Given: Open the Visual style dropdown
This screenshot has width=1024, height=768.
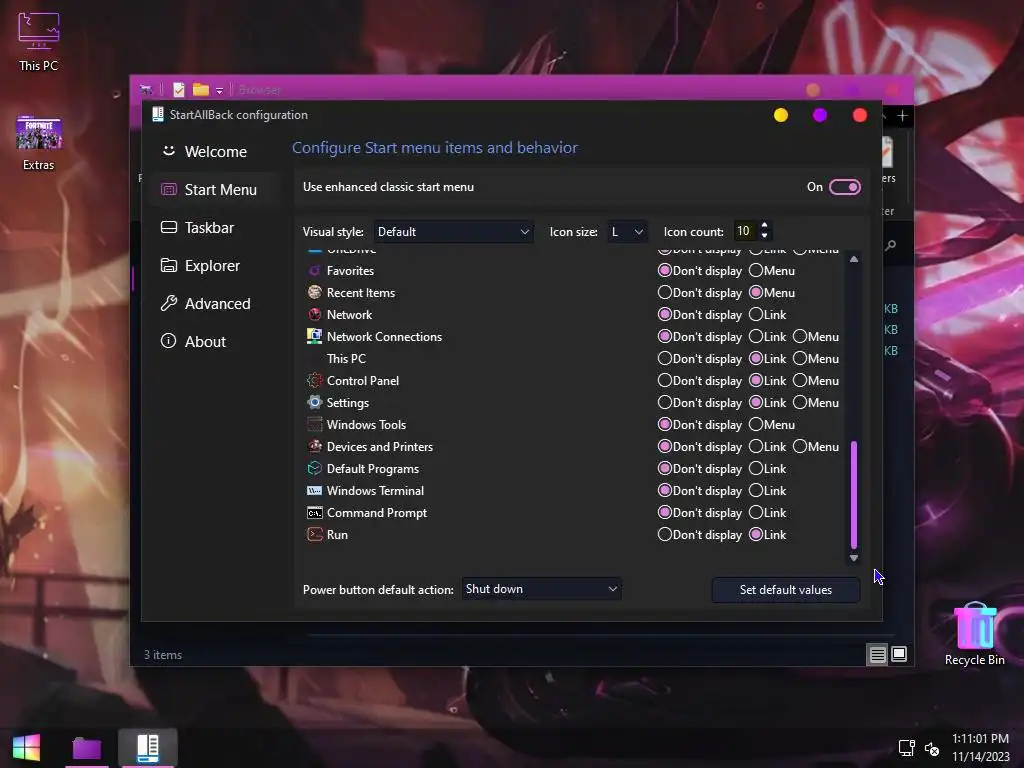Looking at the screenshot, I should click(x=453, y=232).
